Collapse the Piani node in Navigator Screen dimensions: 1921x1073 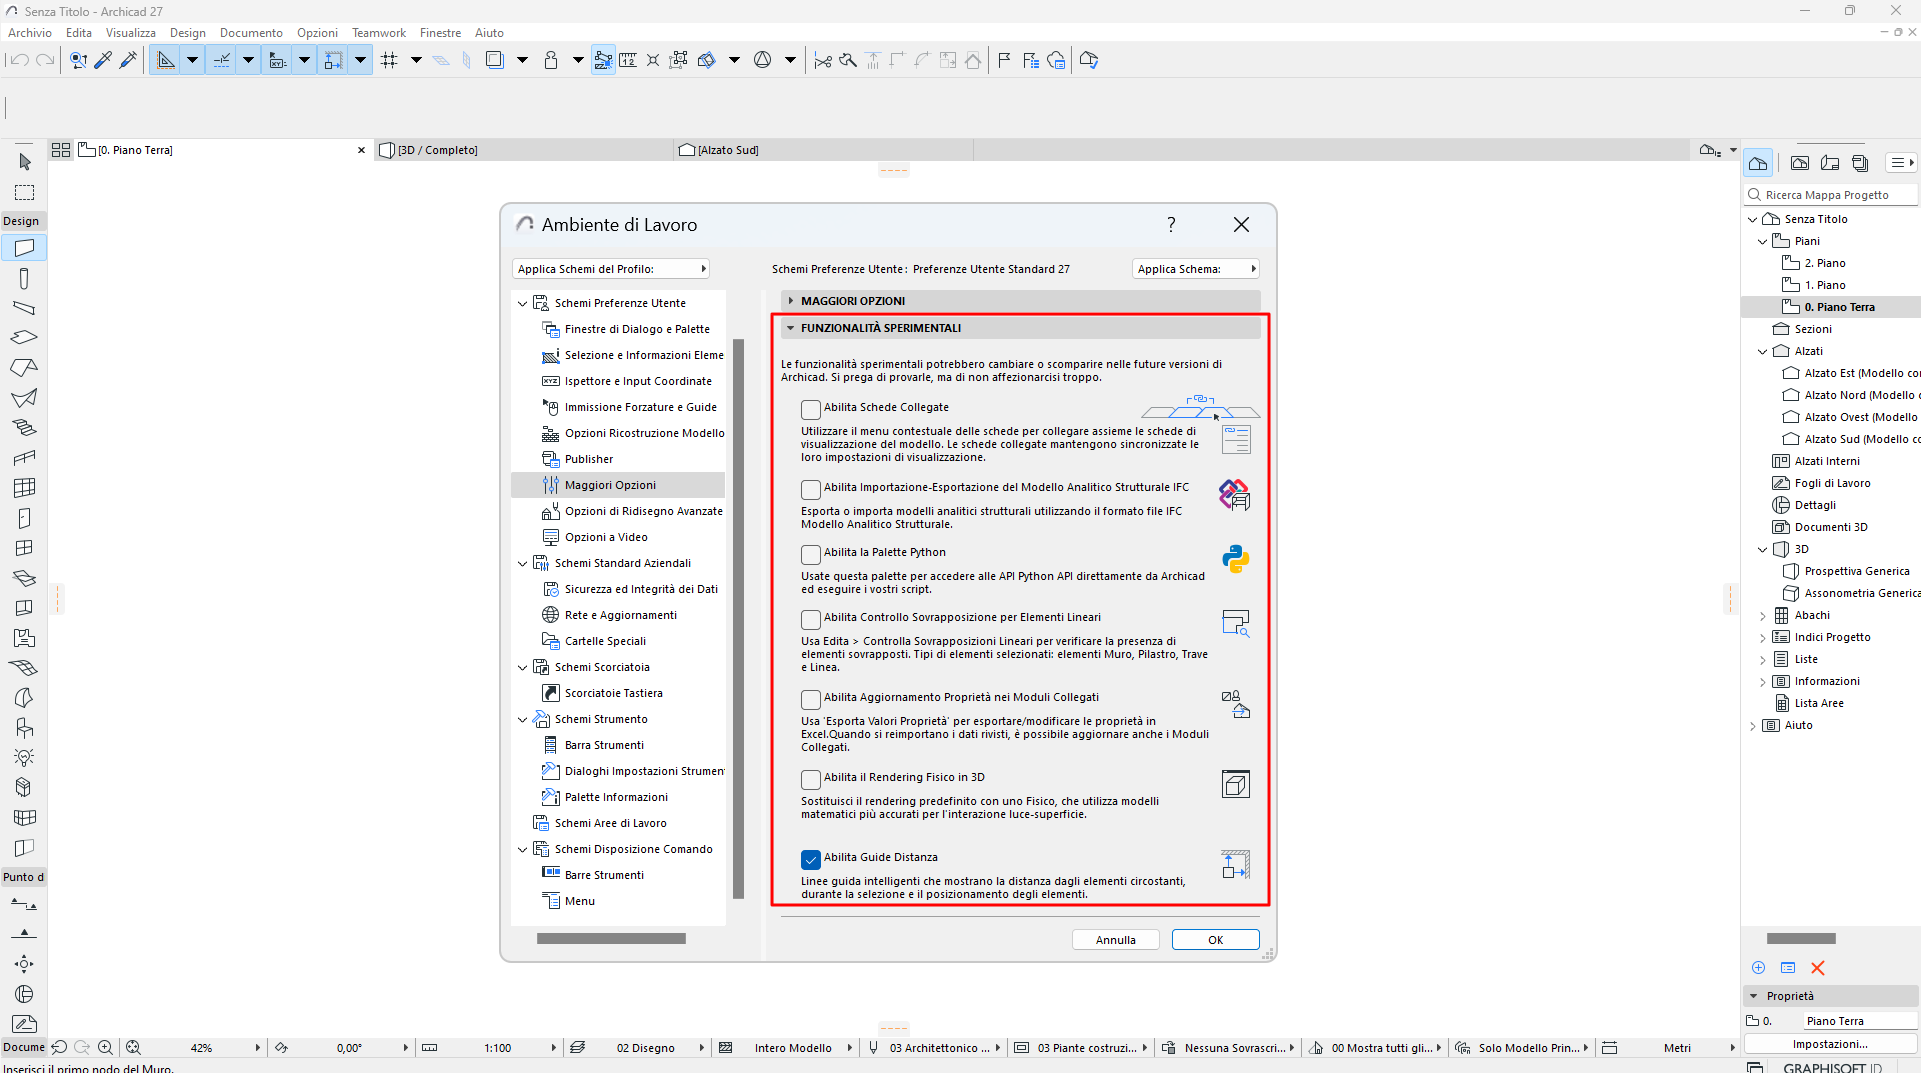1762,241
